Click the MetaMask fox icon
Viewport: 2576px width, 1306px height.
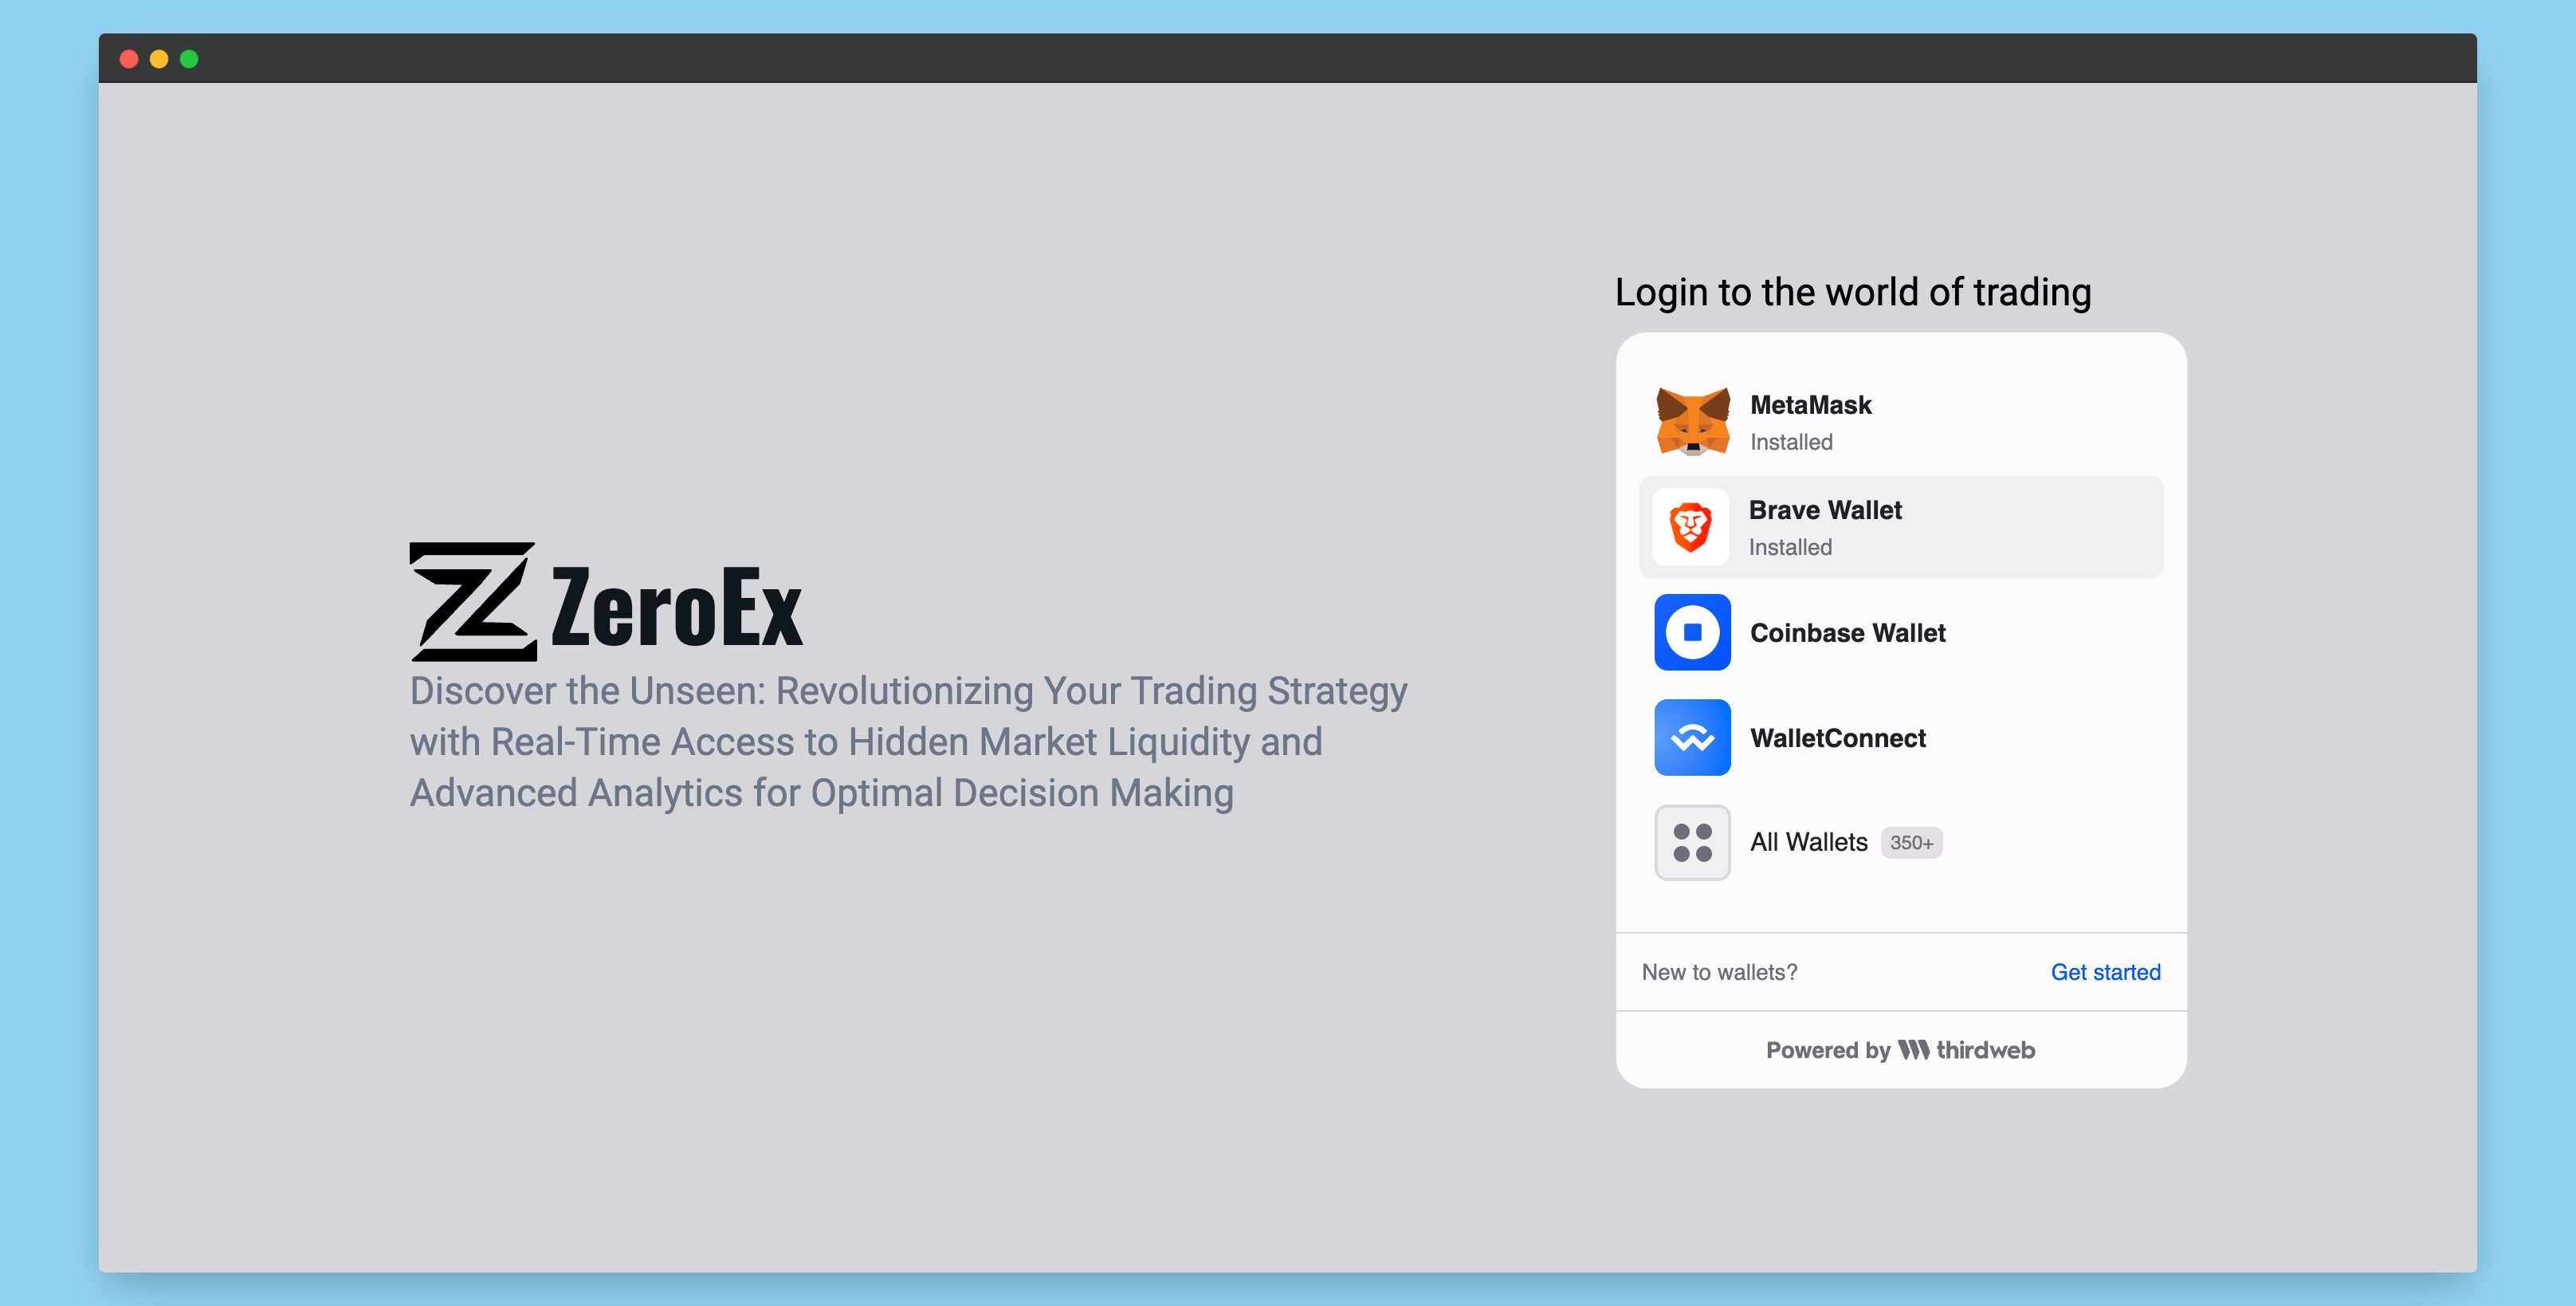pyautogui.click(x=1692, y=422)
